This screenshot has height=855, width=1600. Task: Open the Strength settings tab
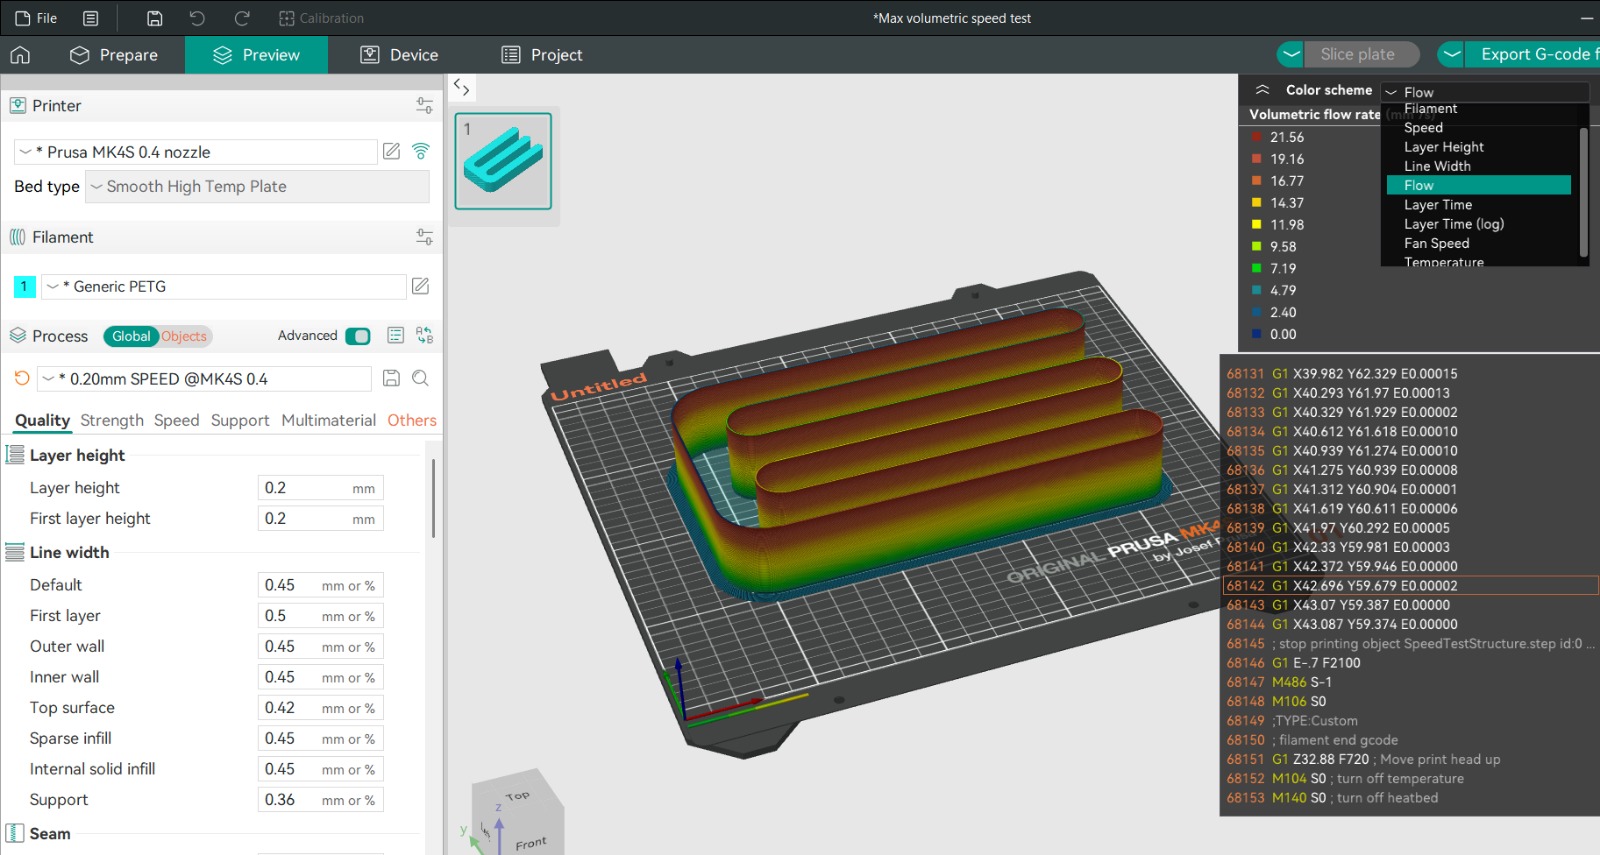112,420
